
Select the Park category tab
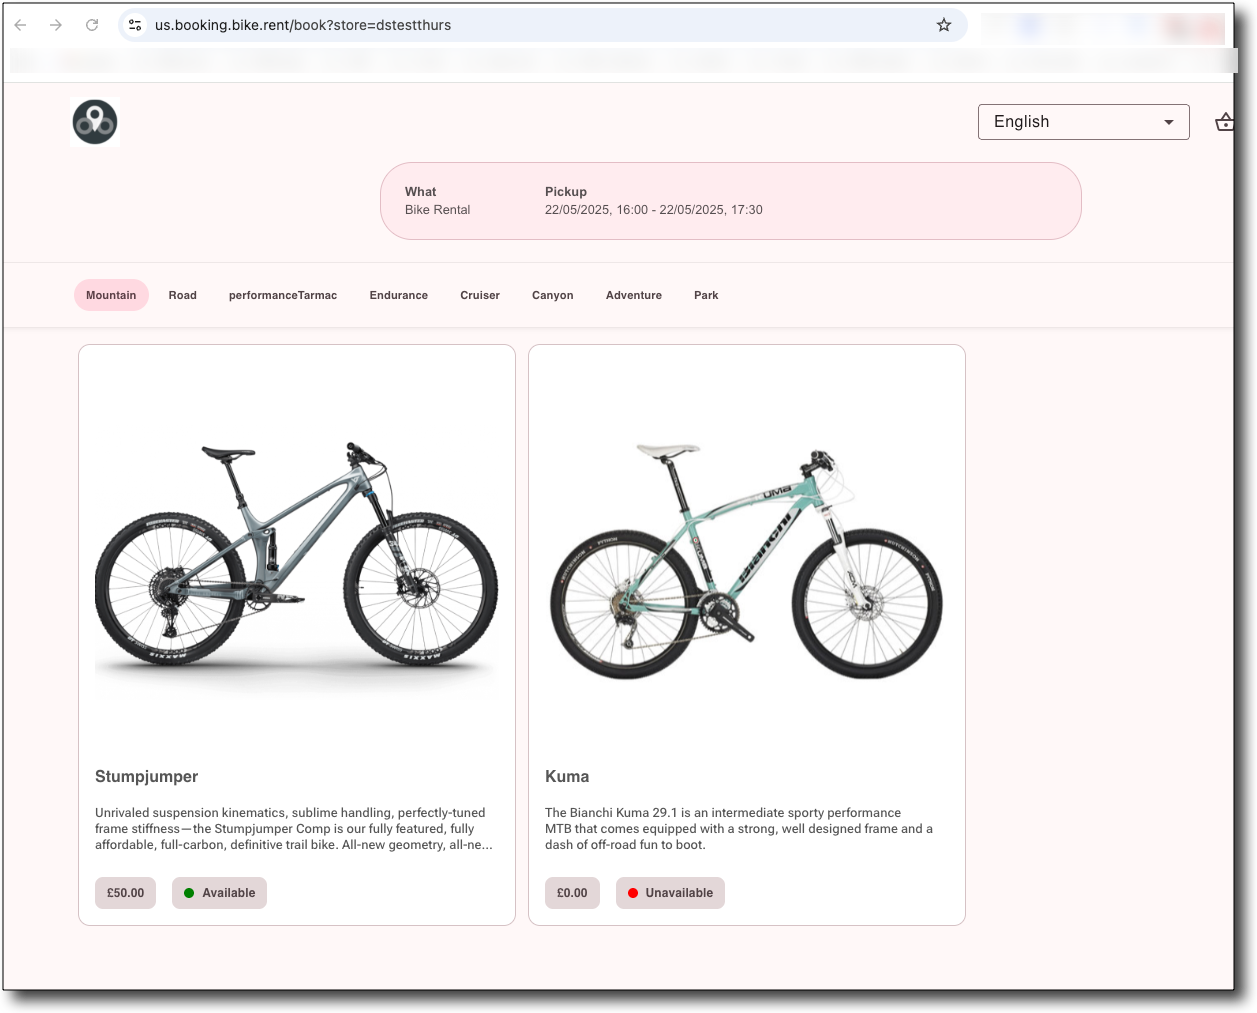(x=706, y=295)
